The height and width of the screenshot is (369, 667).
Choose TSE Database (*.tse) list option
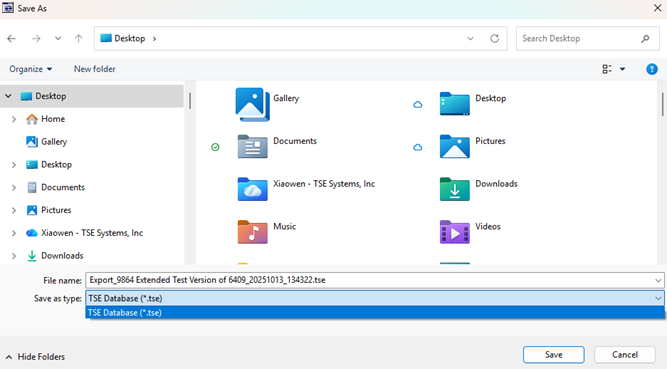pyautogui.click(x=375, y=312)
